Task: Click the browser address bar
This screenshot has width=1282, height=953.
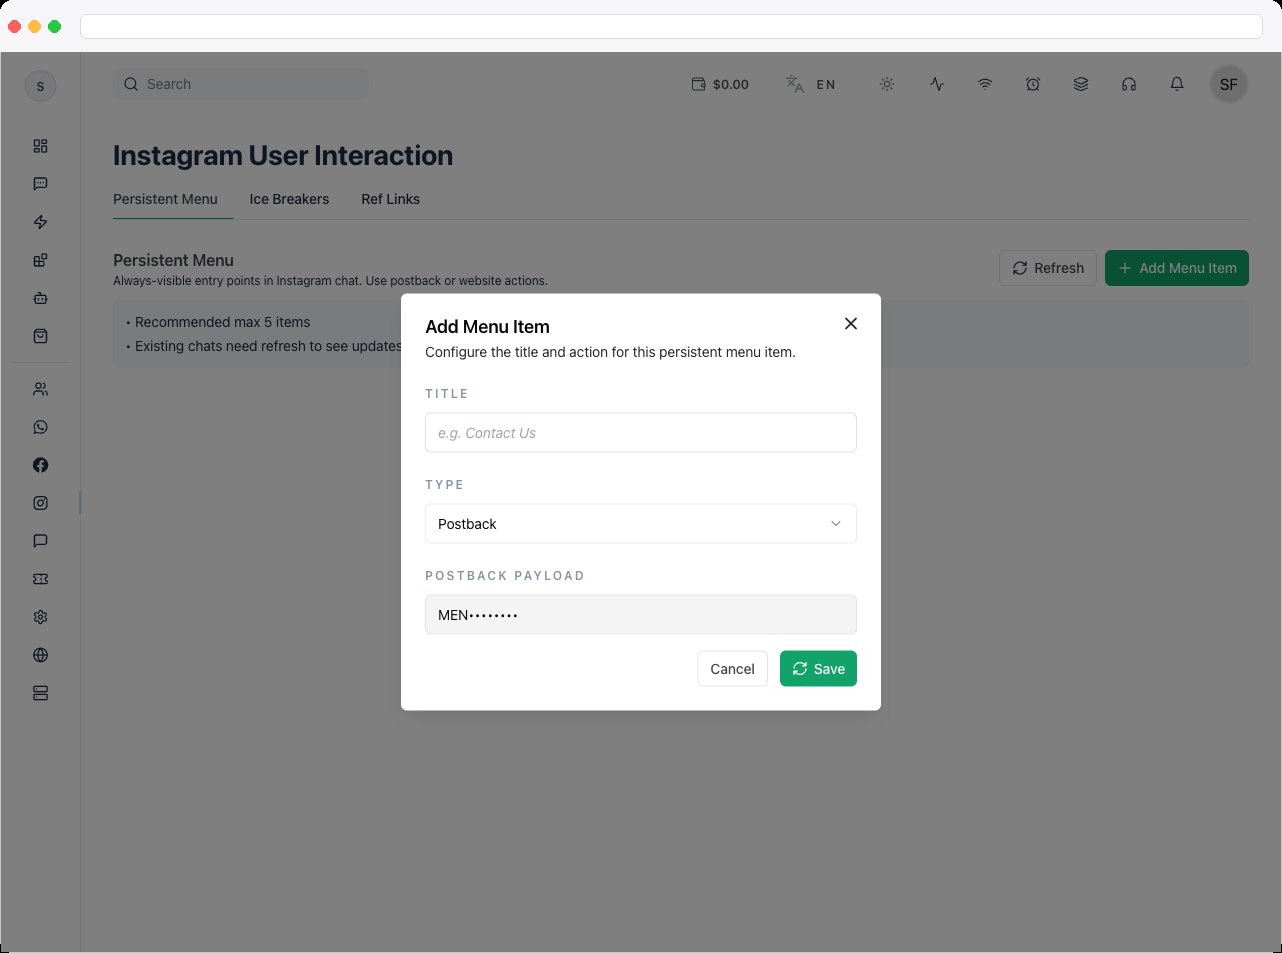Action: 671,26
